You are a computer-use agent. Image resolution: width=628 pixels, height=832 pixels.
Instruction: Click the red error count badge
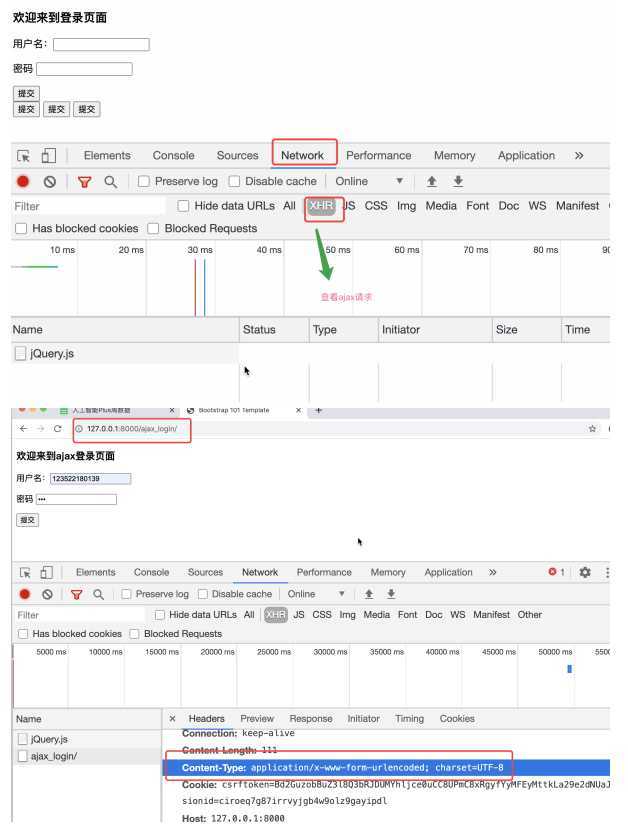click(x=556, y=572)
